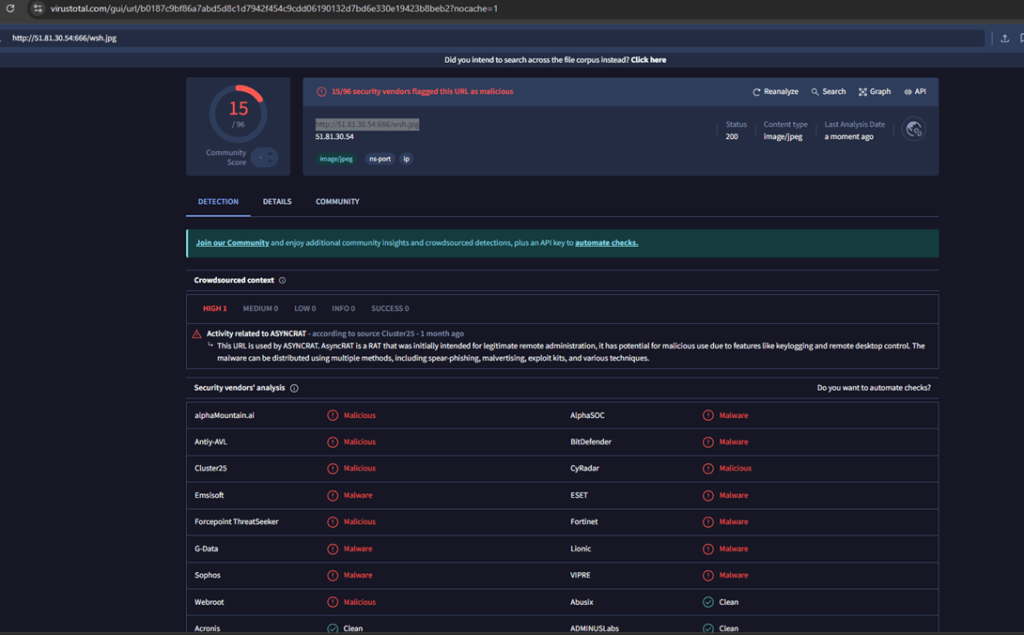Click the download icon right of the URL bar
1024x635 pixels.
1004,38
